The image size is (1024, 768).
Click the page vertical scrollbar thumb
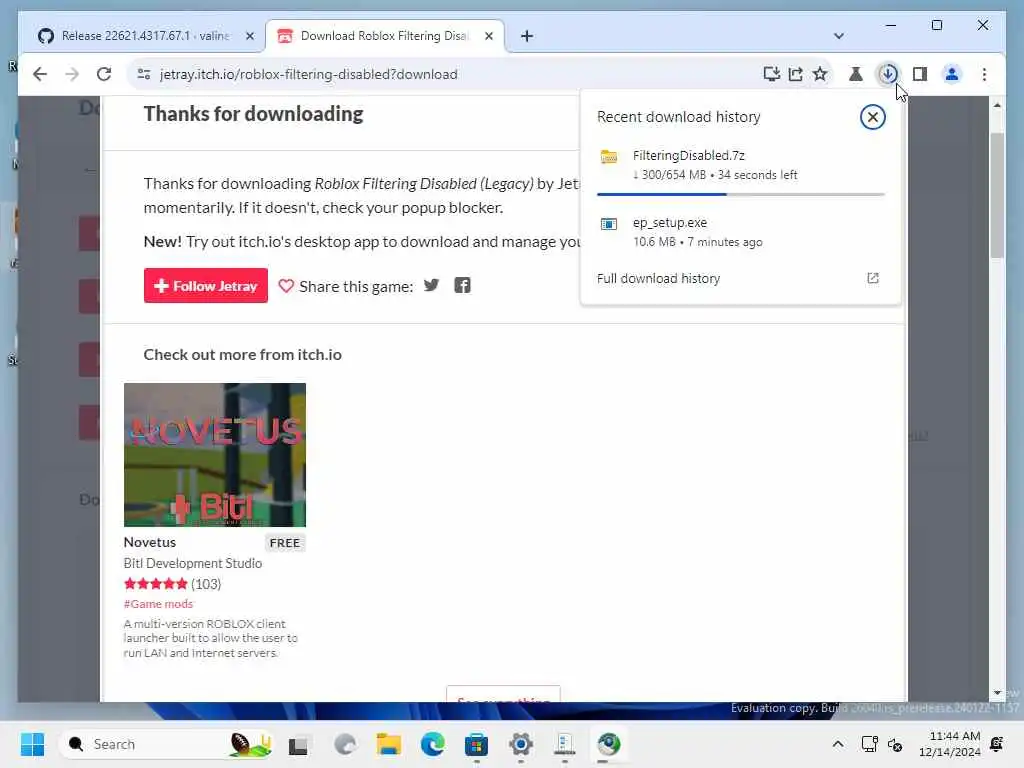(x=997, y=195)
